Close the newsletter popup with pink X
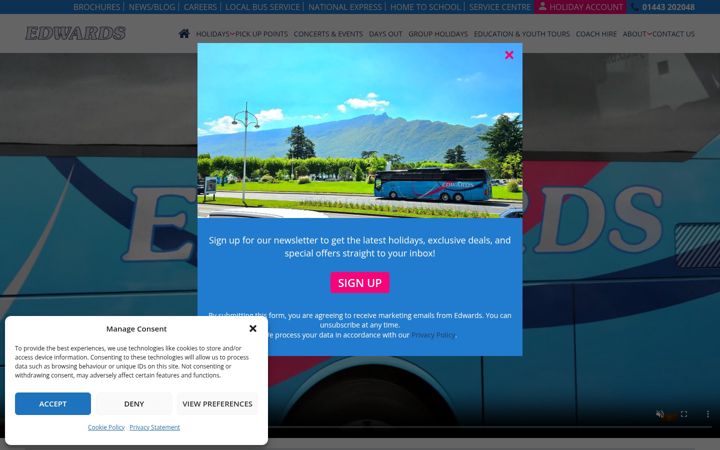Image resolution: width=720 pixels, height=450 pixels. tap(509, 55)
